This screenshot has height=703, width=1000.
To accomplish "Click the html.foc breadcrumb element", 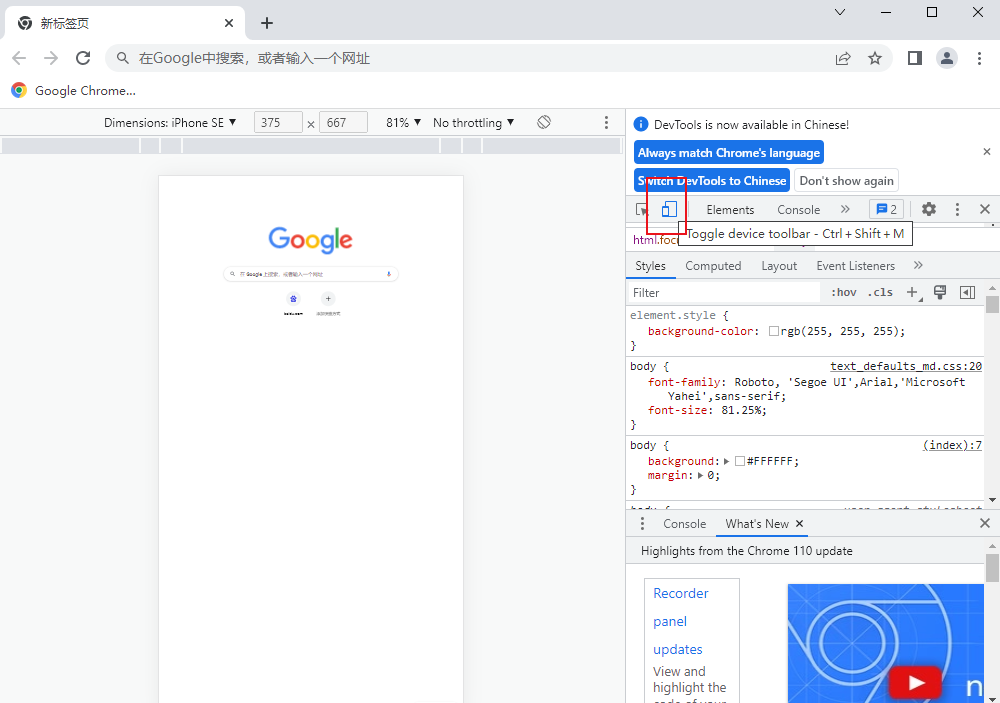I will point(656,240).
